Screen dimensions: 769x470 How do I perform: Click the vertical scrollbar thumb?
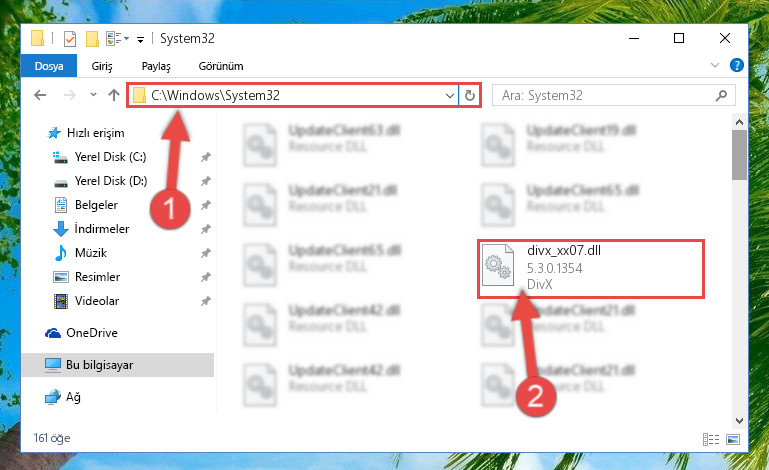739,155
